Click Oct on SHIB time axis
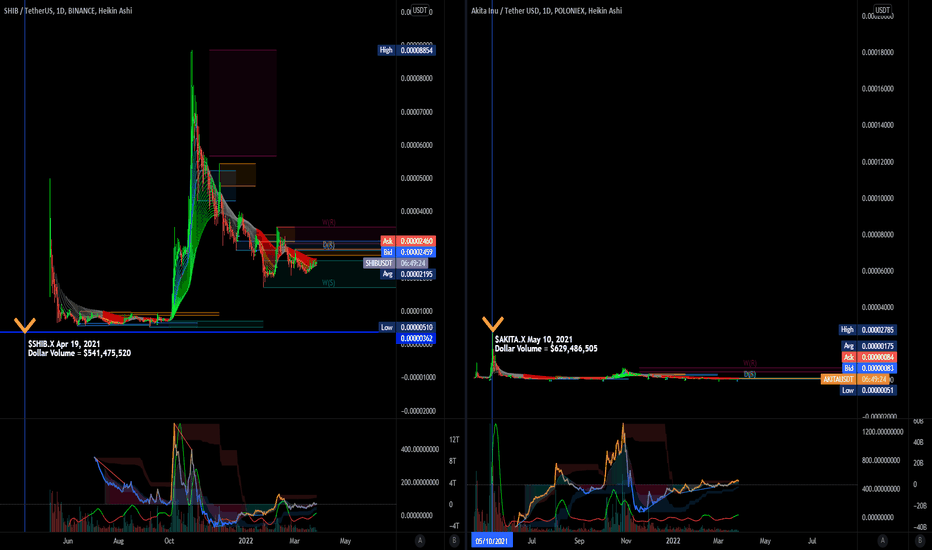Viewport: 932px width, 550px height. point(169,541)
